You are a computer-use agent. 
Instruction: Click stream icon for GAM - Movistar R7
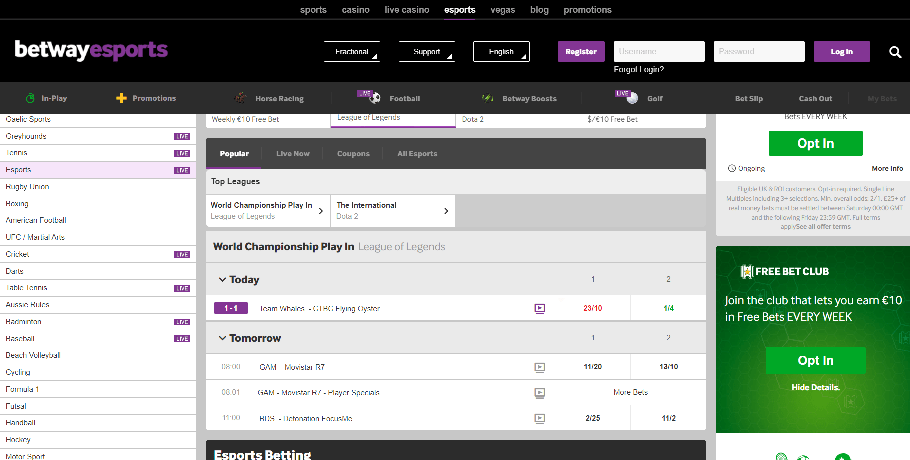click(x=540, y=367)
